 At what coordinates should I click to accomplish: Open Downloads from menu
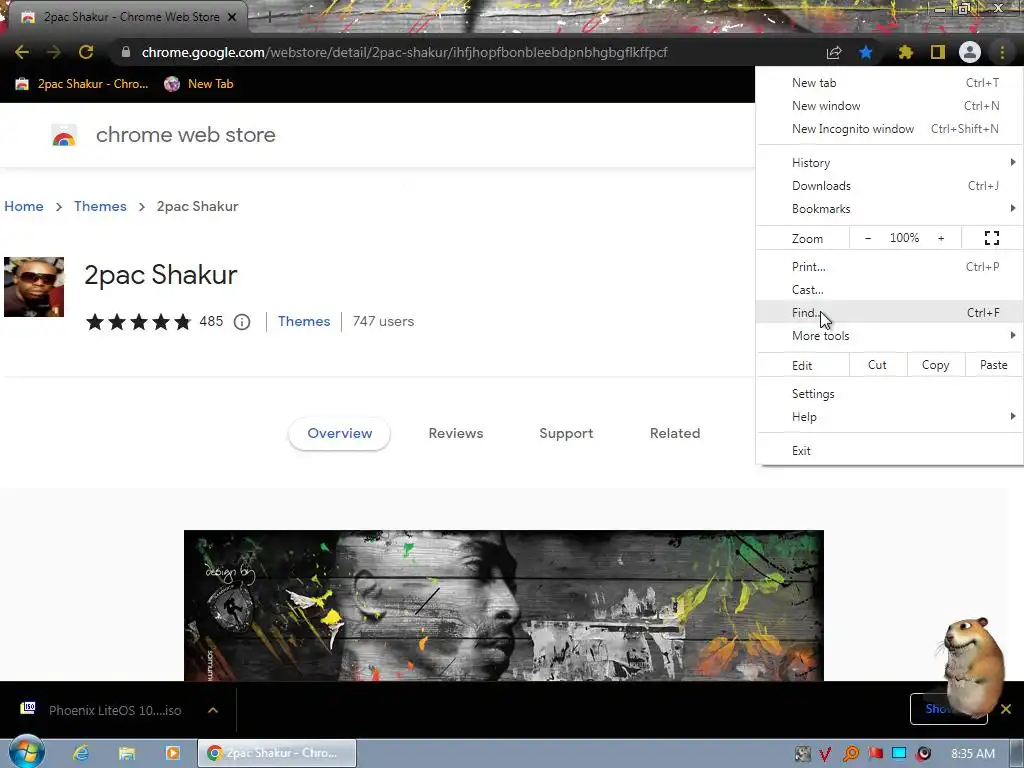889,186
